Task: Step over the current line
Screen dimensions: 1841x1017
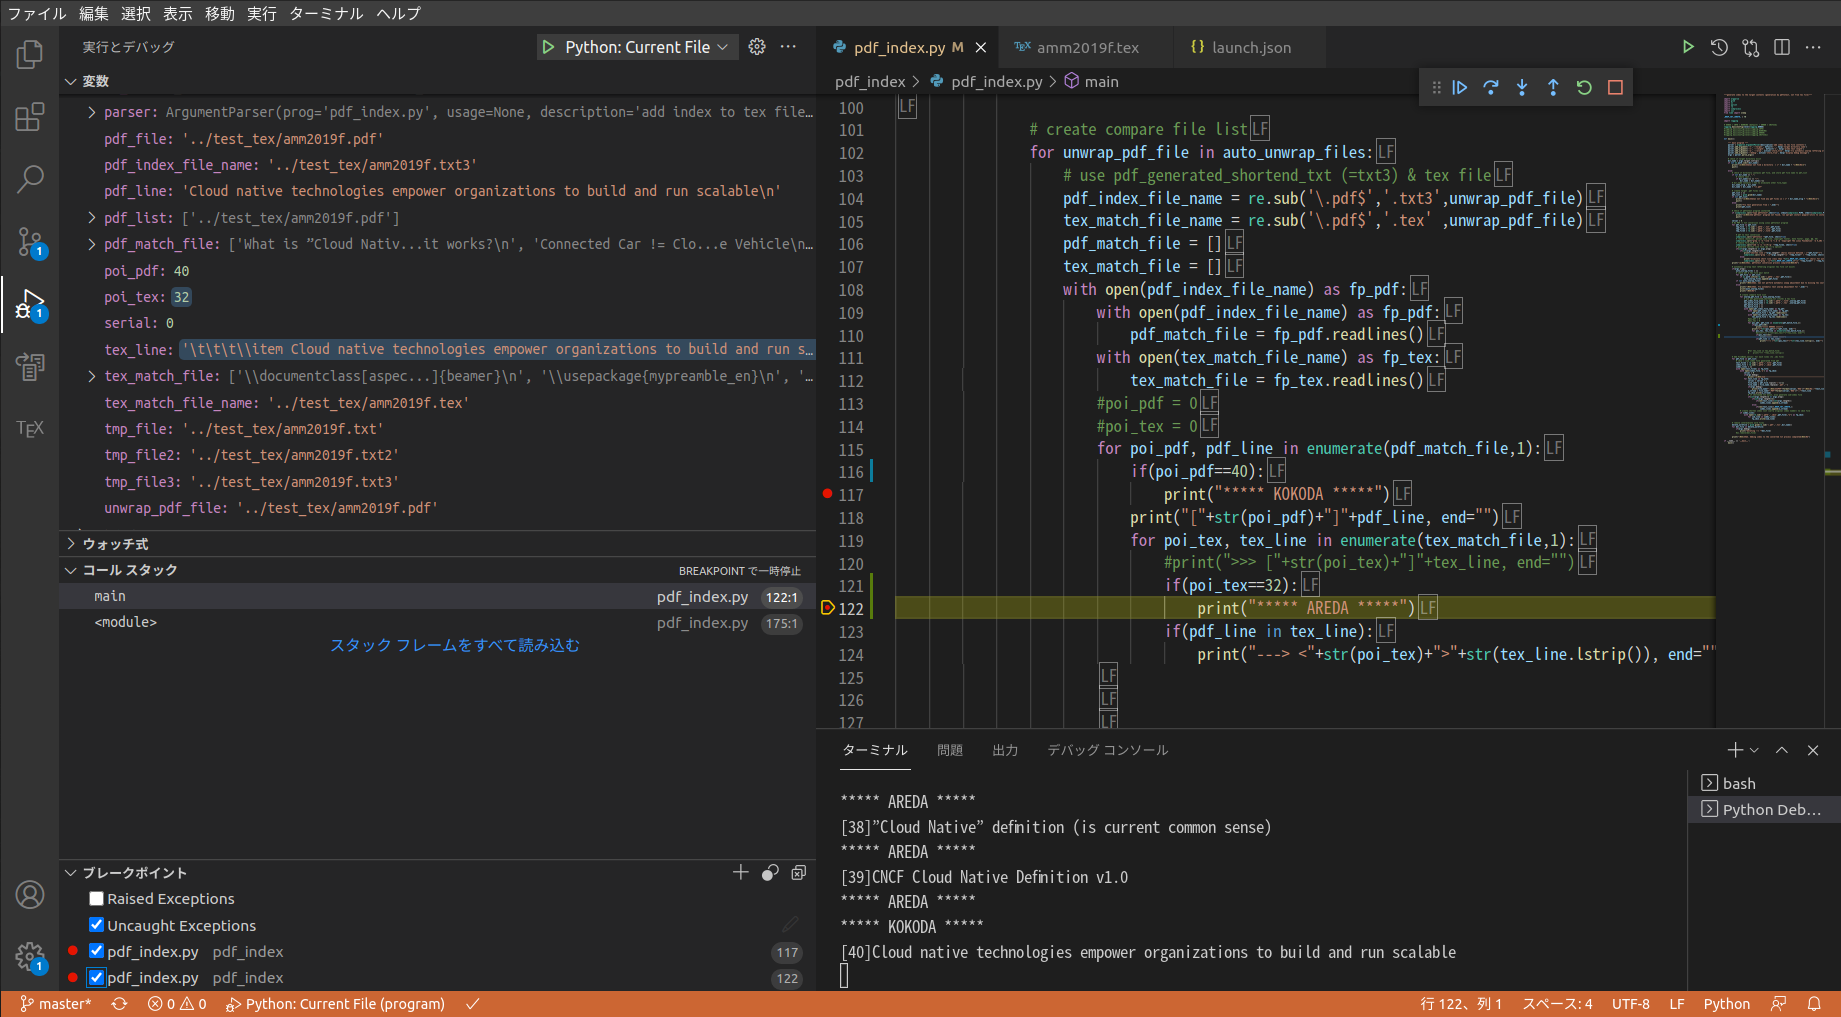Action: pos(1490,87)
